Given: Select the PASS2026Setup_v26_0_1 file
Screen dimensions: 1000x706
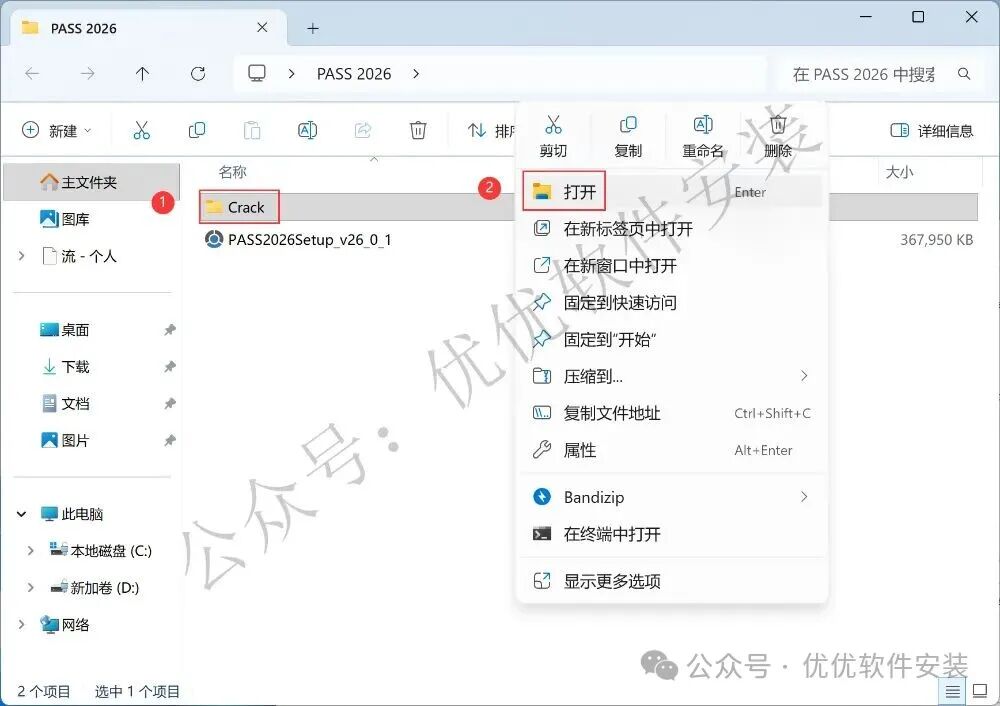Looking at the screenshot, I should click(x=298, y=240).
